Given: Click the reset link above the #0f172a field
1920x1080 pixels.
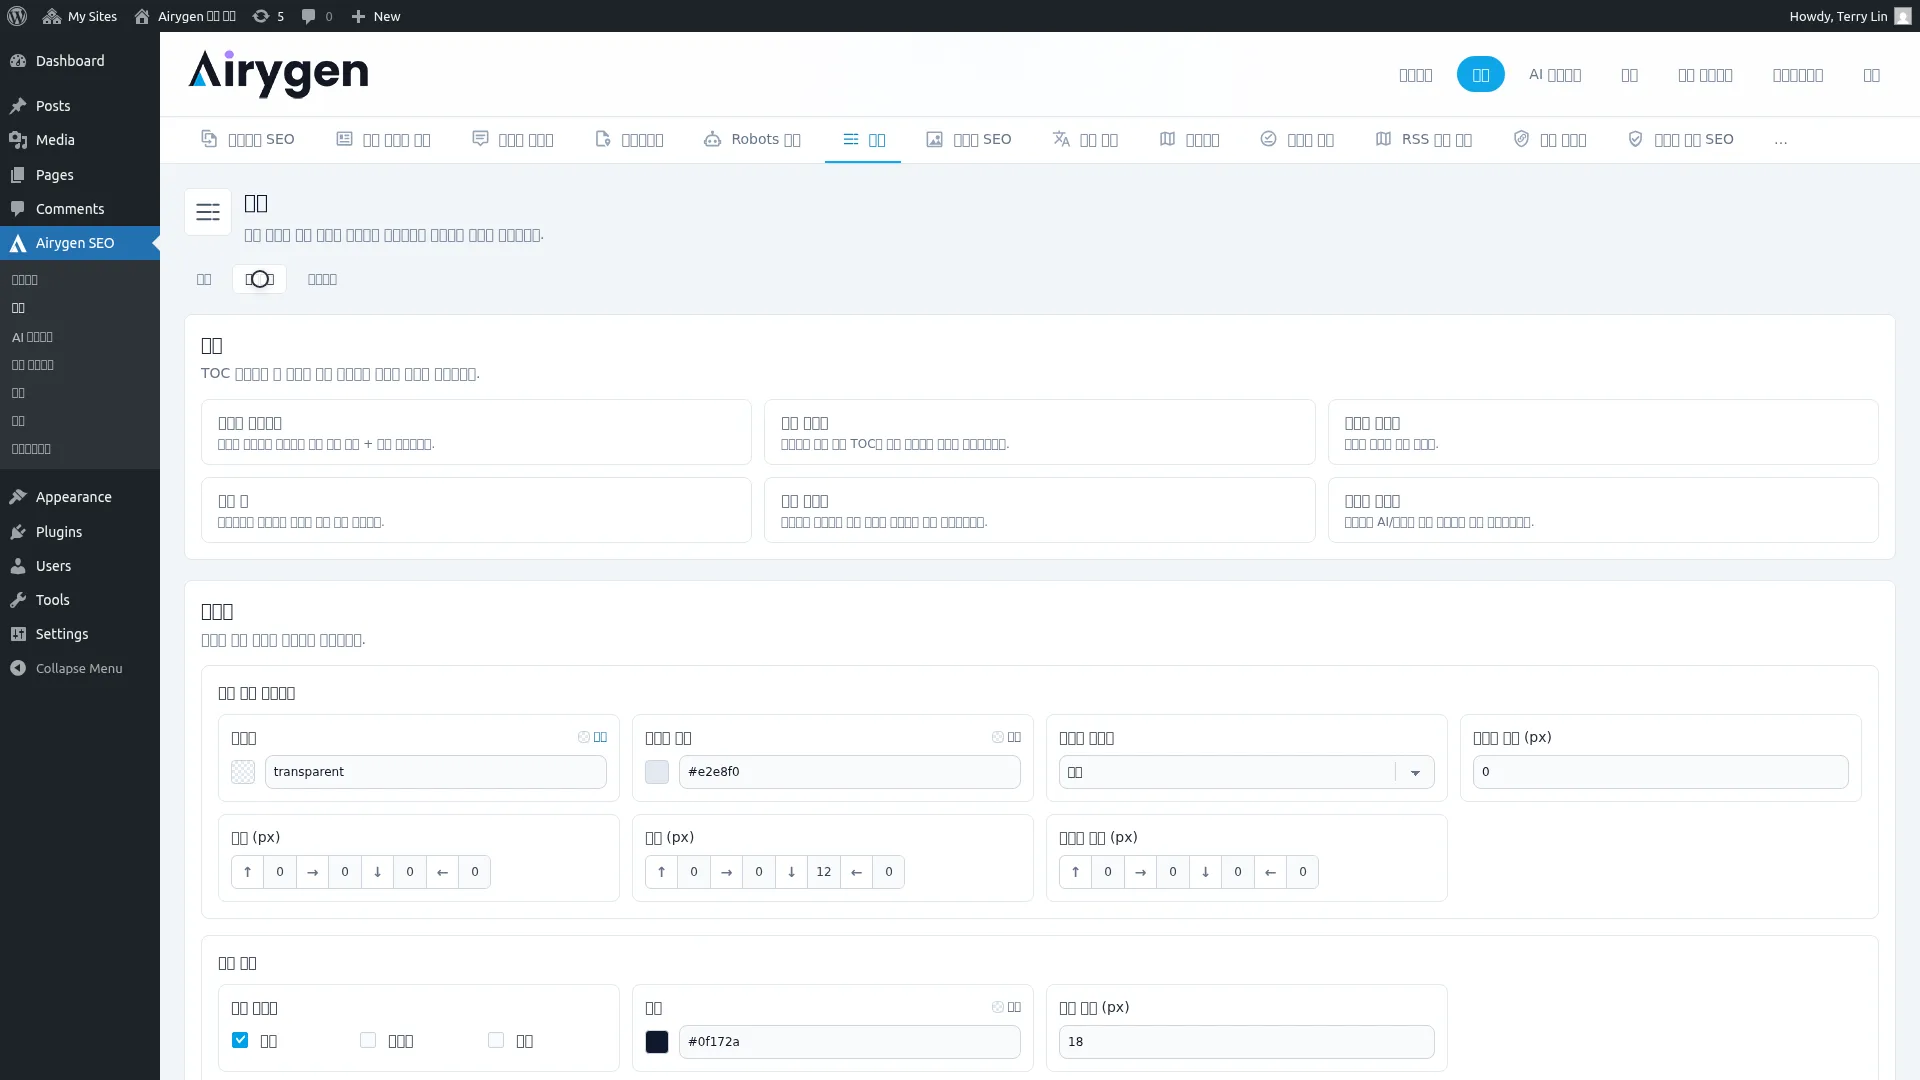Looking at the screenshot, I should pyautogui.click(x=1006, y=1007).
